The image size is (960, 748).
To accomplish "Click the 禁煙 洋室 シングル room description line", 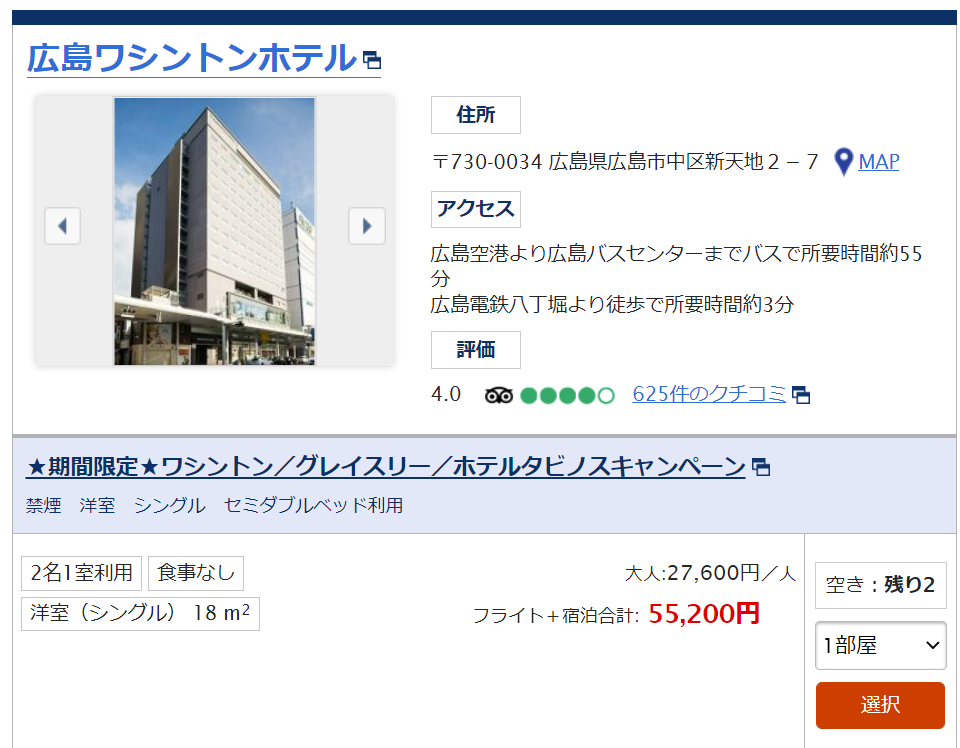I will click(214, 506).
